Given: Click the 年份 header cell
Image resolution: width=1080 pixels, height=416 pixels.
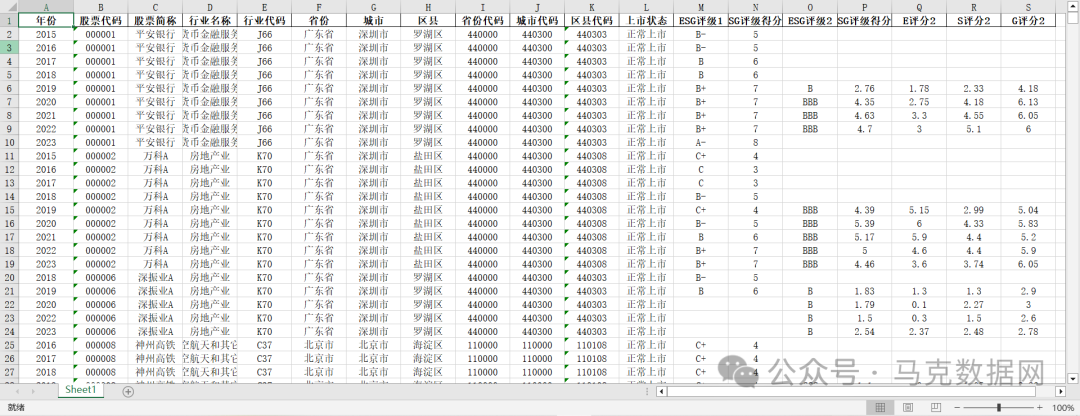Looking at the screenshot, I should pos(46,21).
